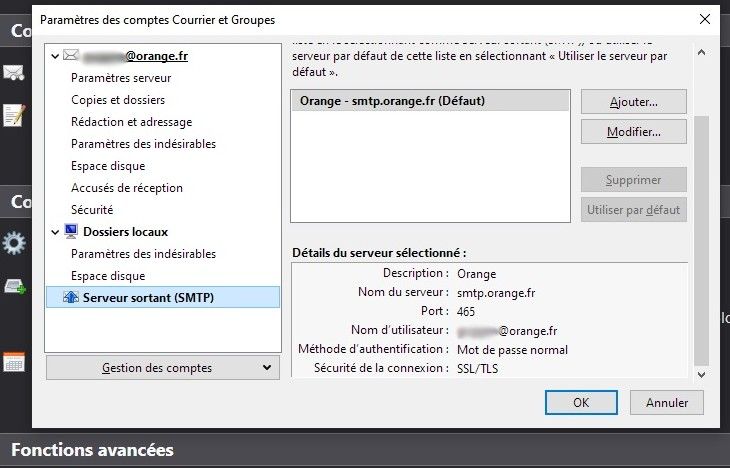Screen dimensions: 730x468
Task: Collapse the Dossiers locaux tree
Action: (x=55, y=232)
